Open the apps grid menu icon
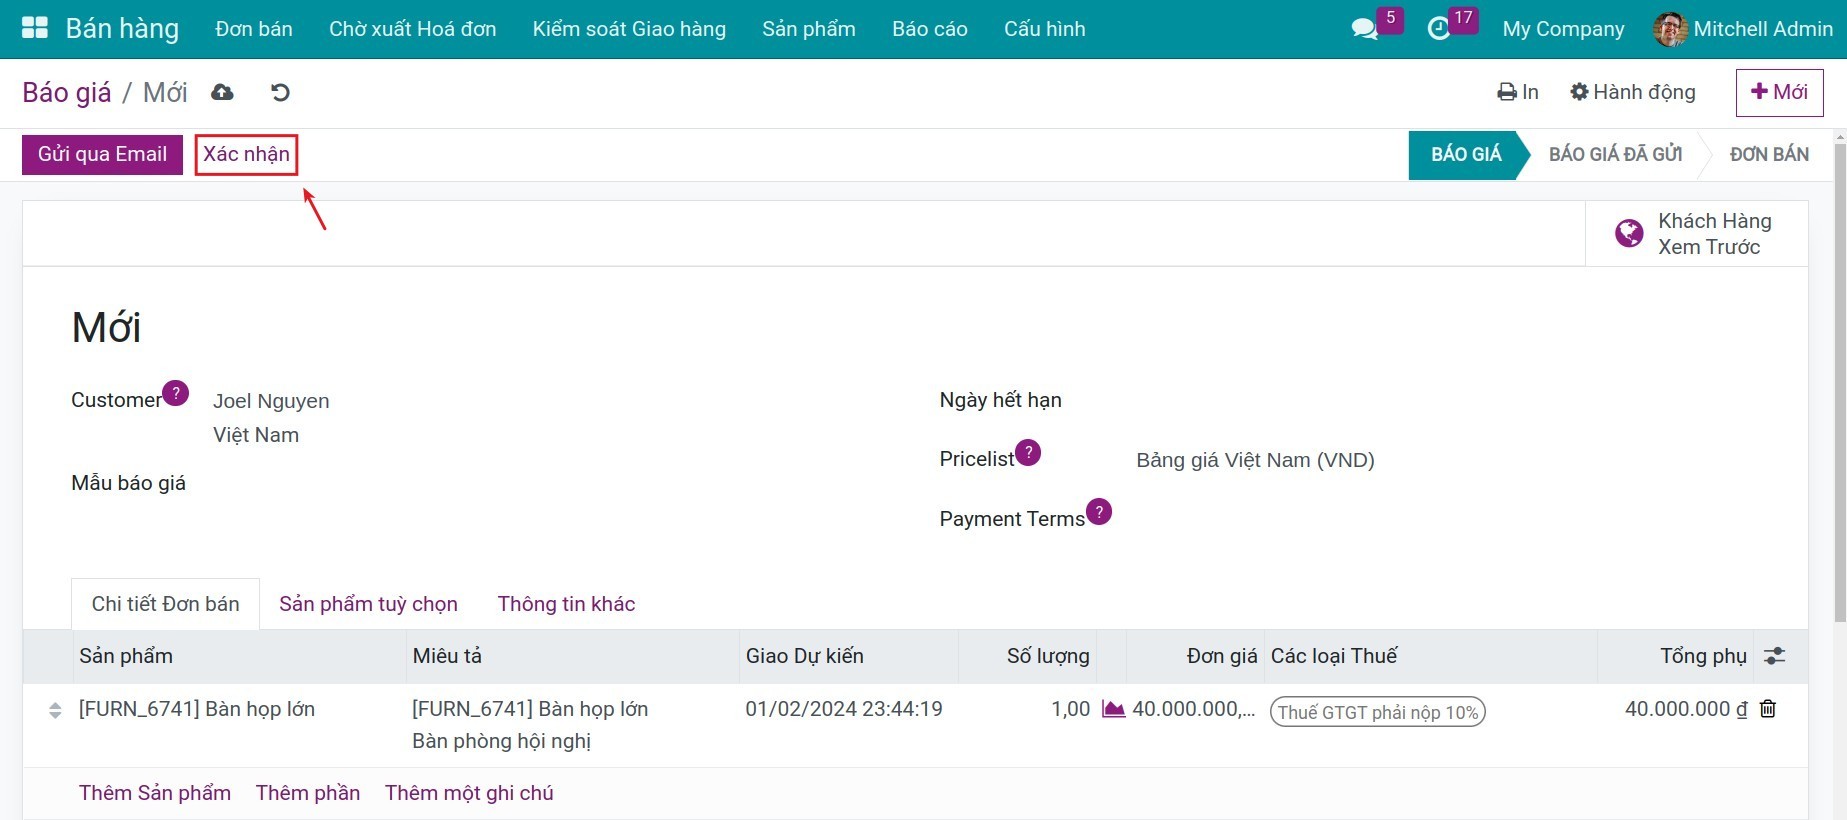The image size is (1847, 820). [x=35, y=28]
